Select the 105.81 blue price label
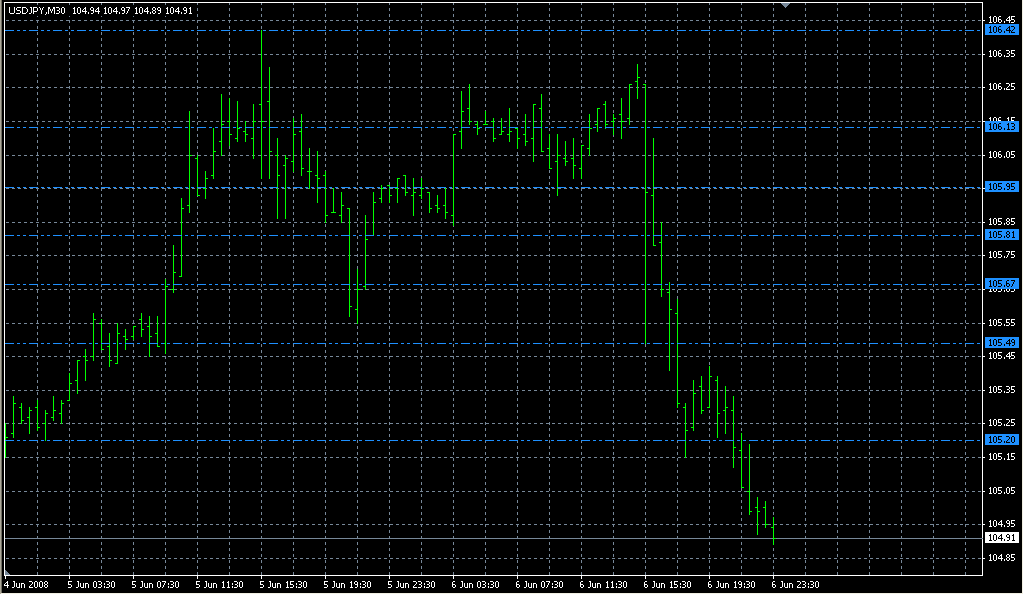 pos(1001,234)
